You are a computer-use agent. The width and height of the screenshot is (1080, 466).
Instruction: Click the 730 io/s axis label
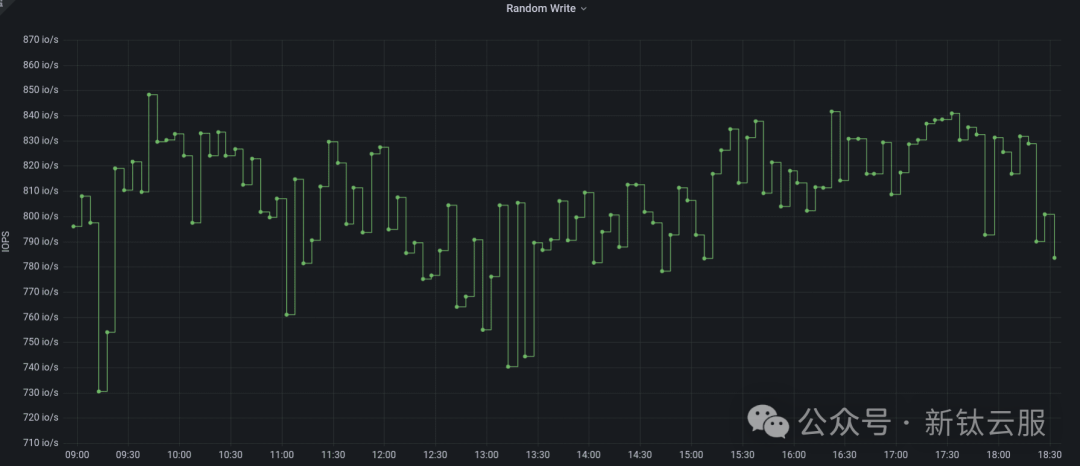[x=41, y=392]
